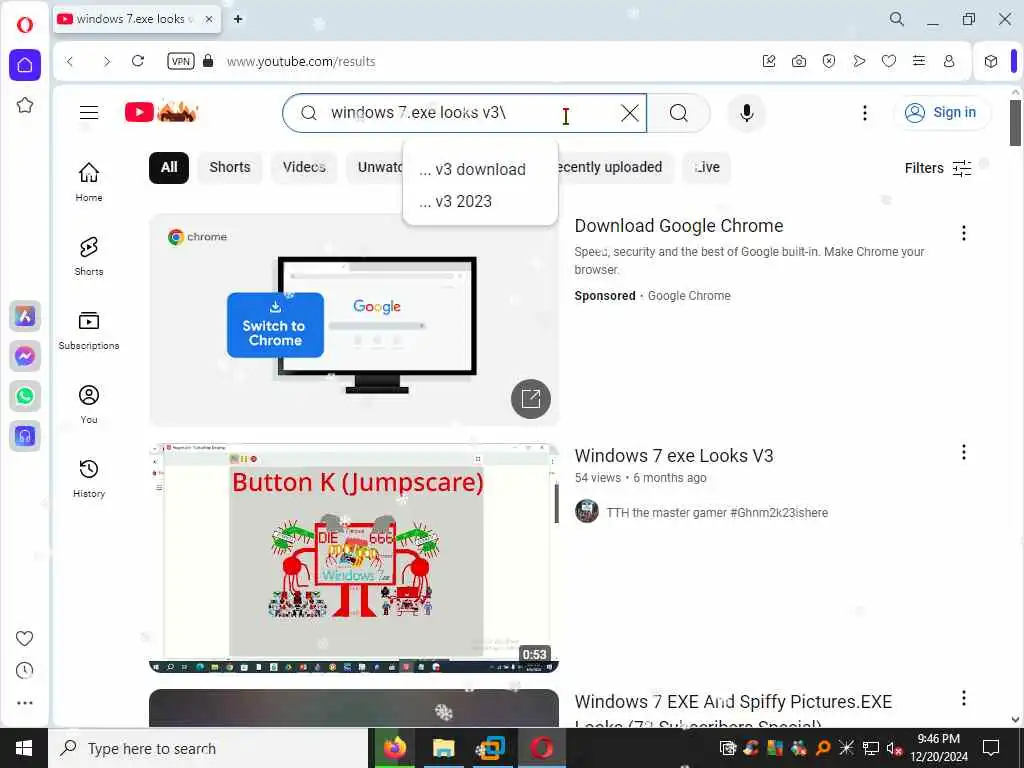Select the Videos filter chip

(304, 167)
